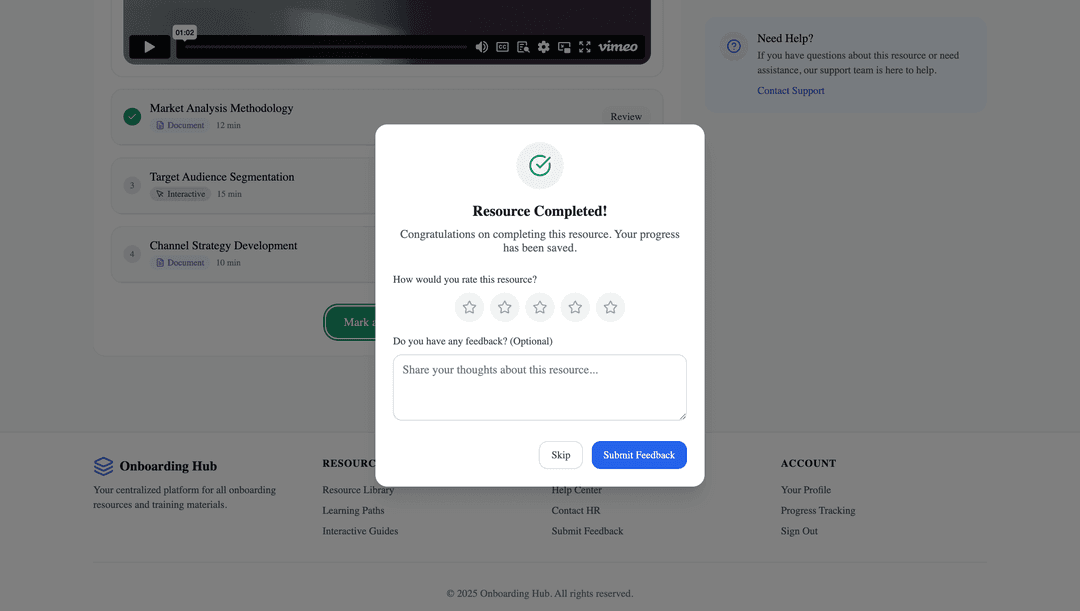The image size is (1080, 611).
Task: Open video settings gear
Action: click(544, 47)
